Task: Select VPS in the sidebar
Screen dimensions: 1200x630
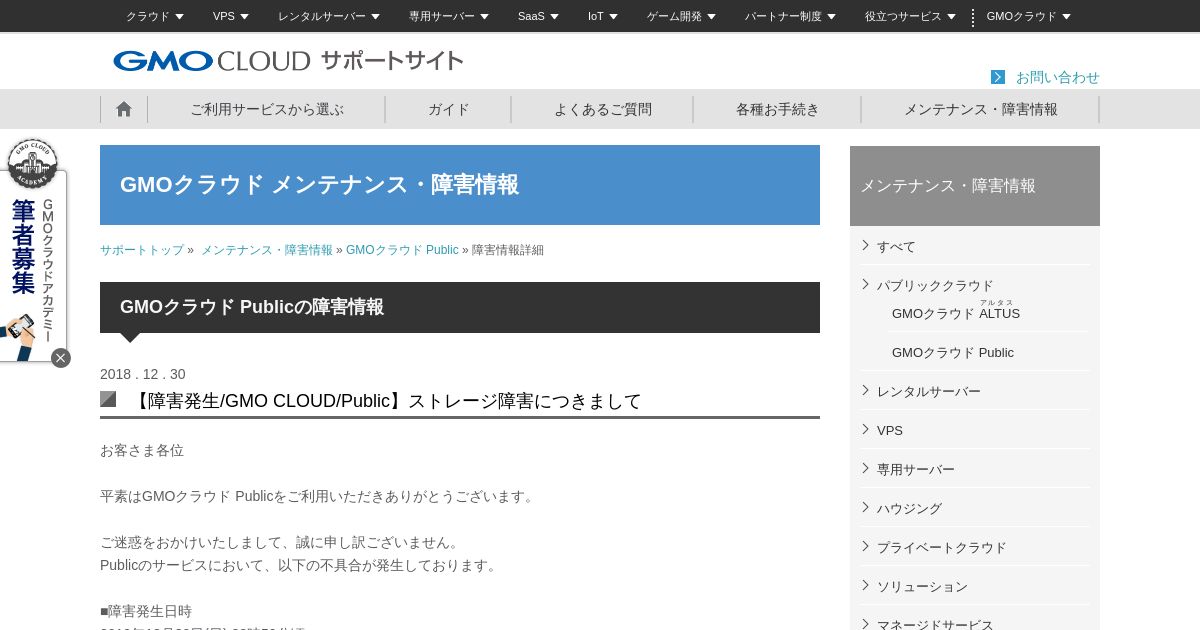Action: coord(890,430)
